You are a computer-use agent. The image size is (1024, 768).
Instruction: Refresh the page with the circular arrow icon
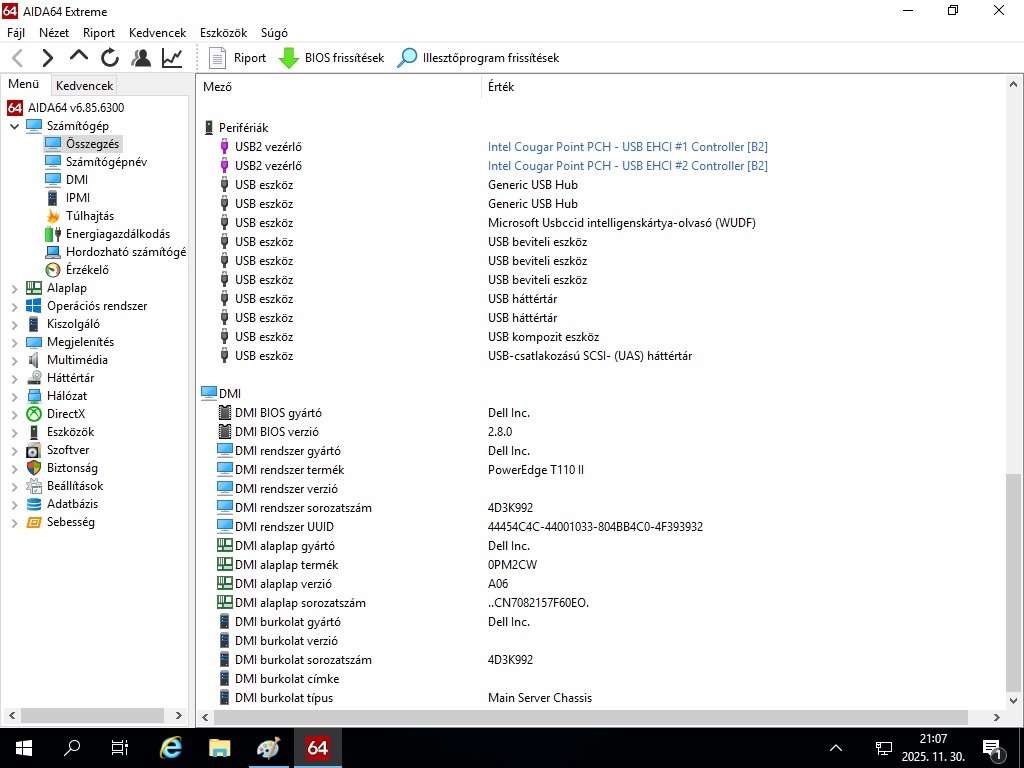[x=110, y=58]
